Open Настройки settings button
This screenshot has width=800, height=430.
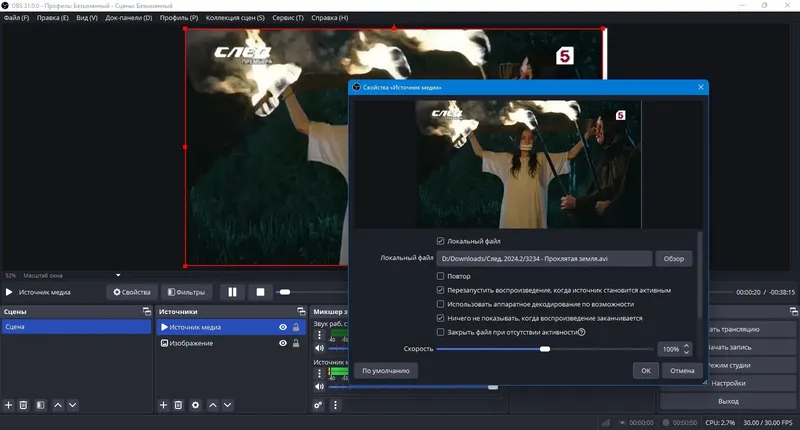728,383
